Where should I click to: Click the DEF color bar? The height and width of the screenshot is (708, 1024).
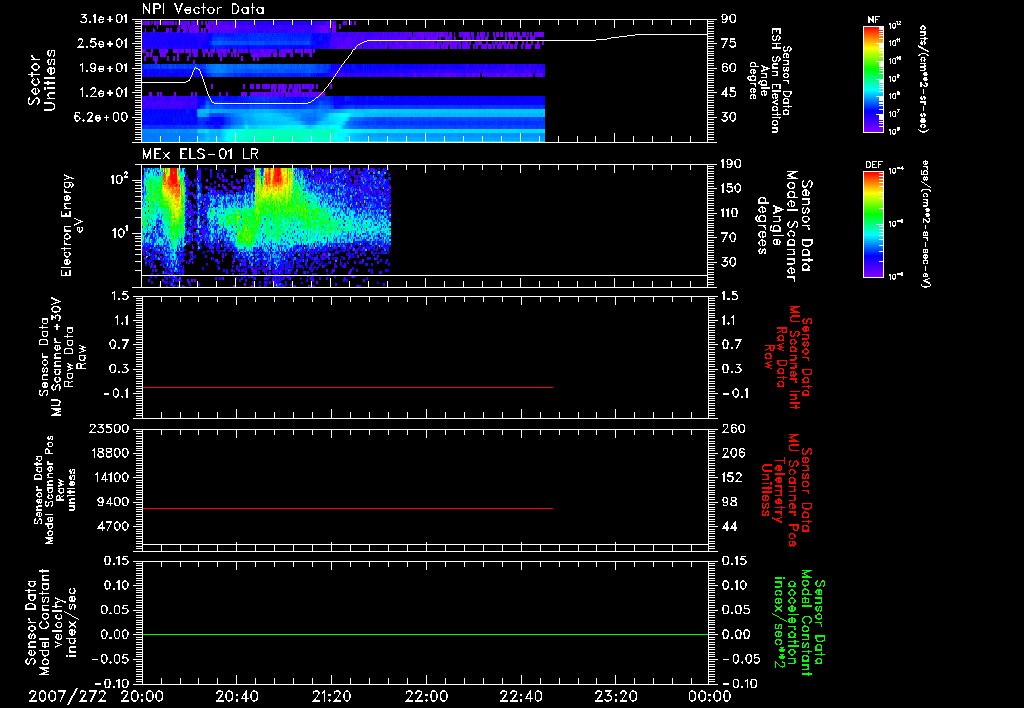(873, 224)
